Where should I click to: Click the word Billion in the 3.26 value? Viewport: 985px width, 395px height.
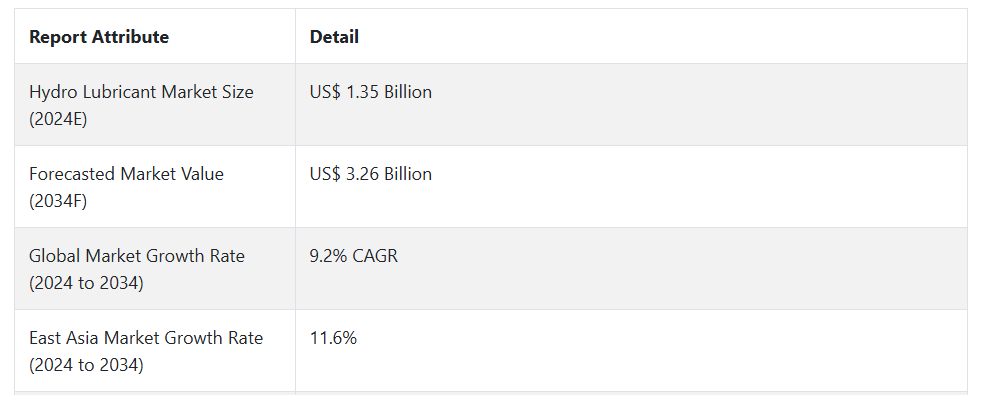coord(408,174)
